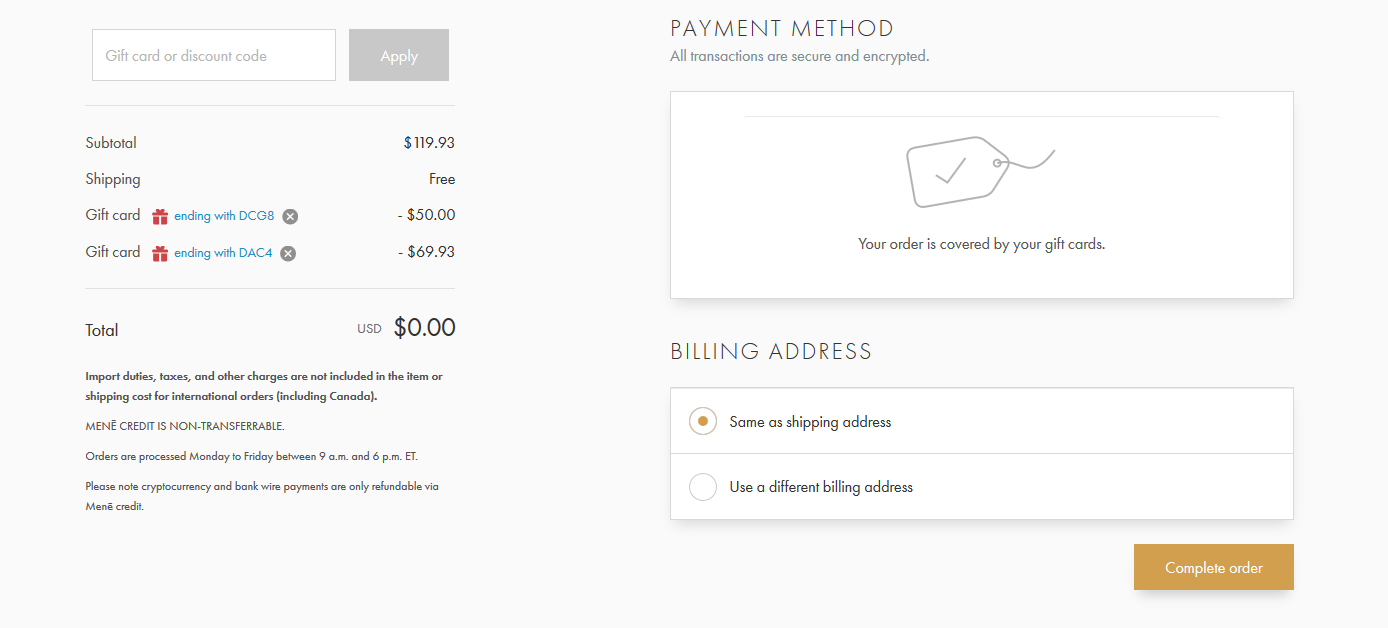
Task: Open the 'ending with DAC4' gift card link
Action: coord(223,253)
